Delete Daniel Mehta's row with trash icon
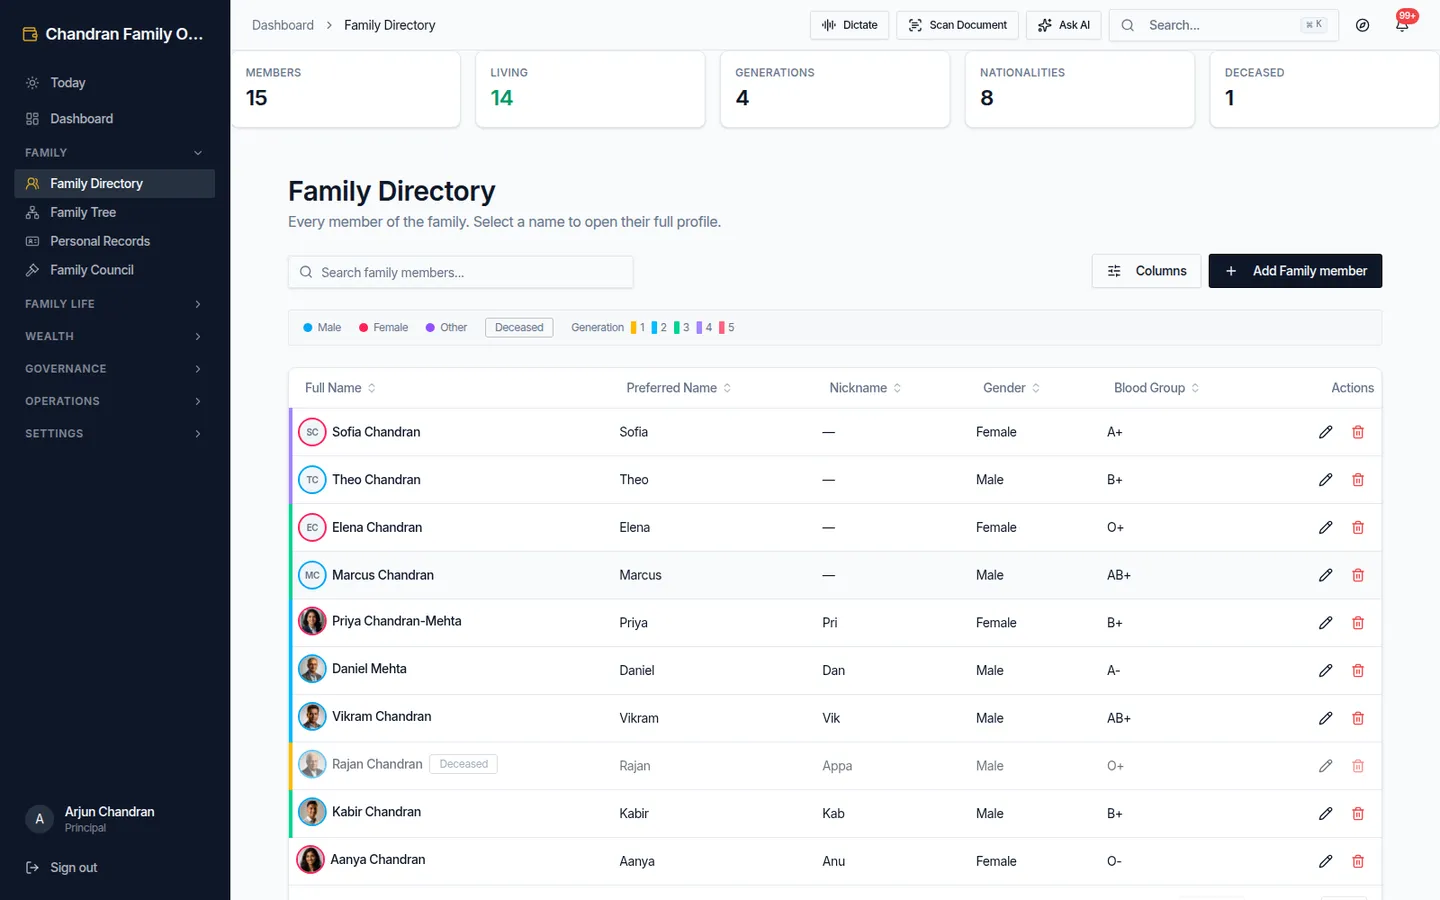 tap(1358, 670)
